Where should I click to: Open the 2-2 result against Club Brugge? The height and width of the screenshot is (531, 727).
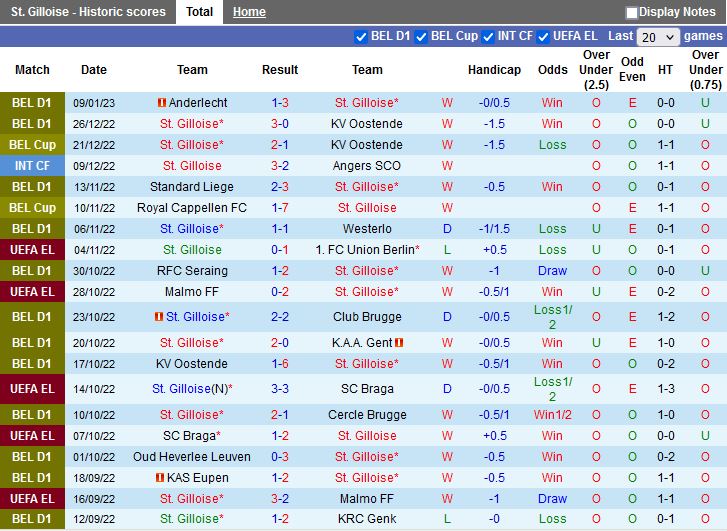point(280,317)
